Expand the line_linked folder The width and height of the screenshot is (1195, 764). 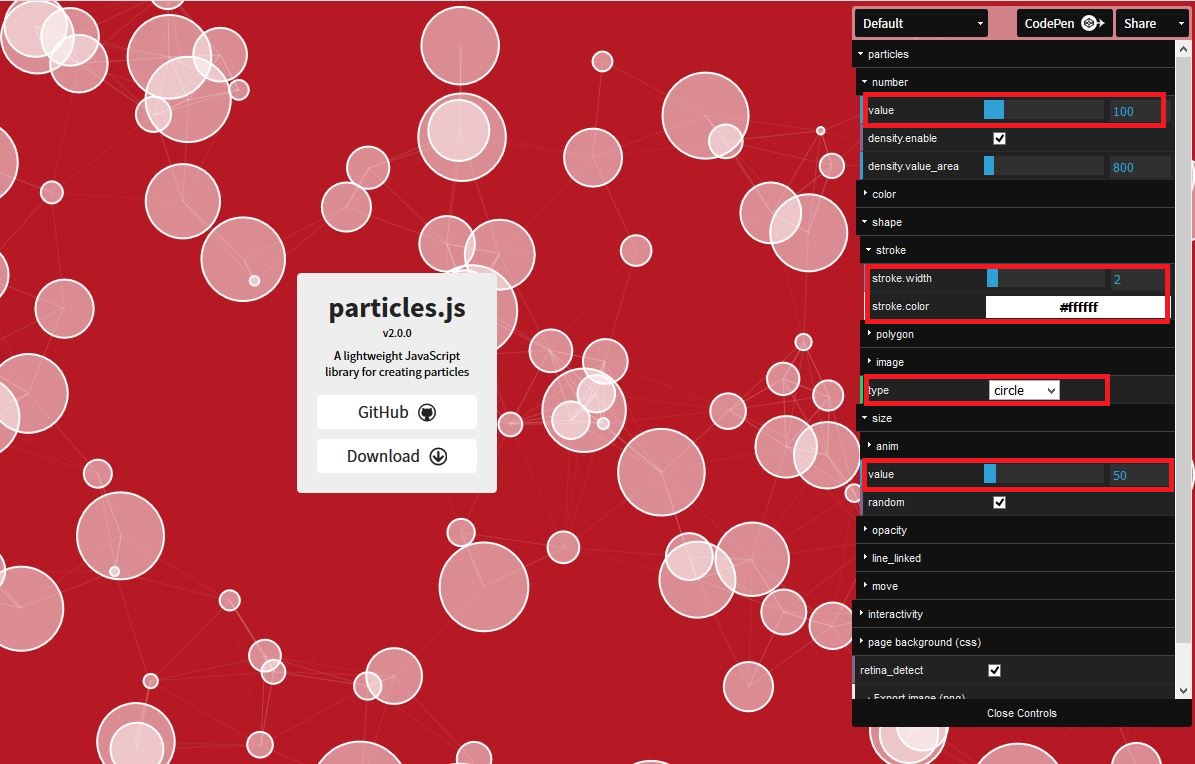click(1017, 558)
